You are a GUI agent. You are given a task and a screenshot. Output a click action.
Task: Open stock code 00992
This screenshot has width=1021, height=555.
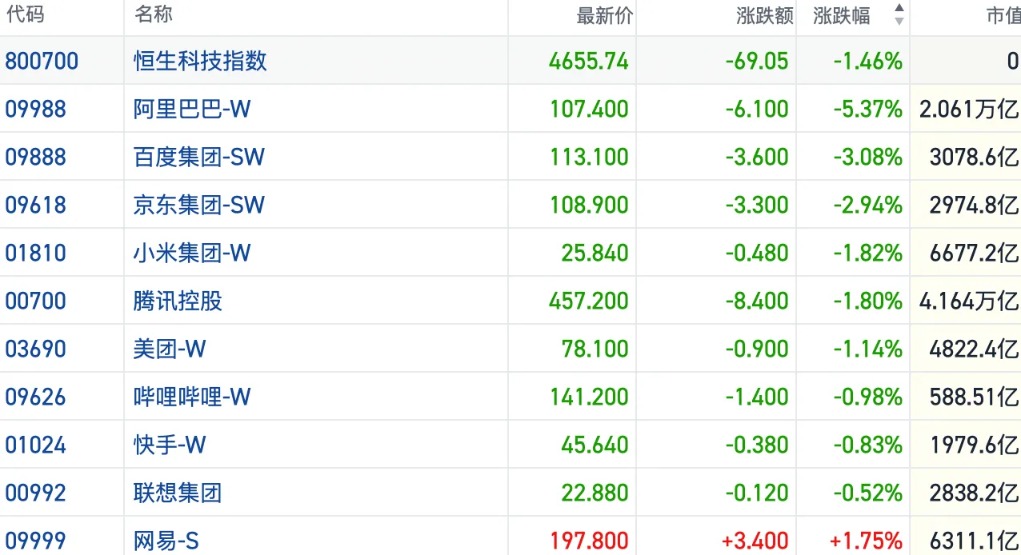35,493
